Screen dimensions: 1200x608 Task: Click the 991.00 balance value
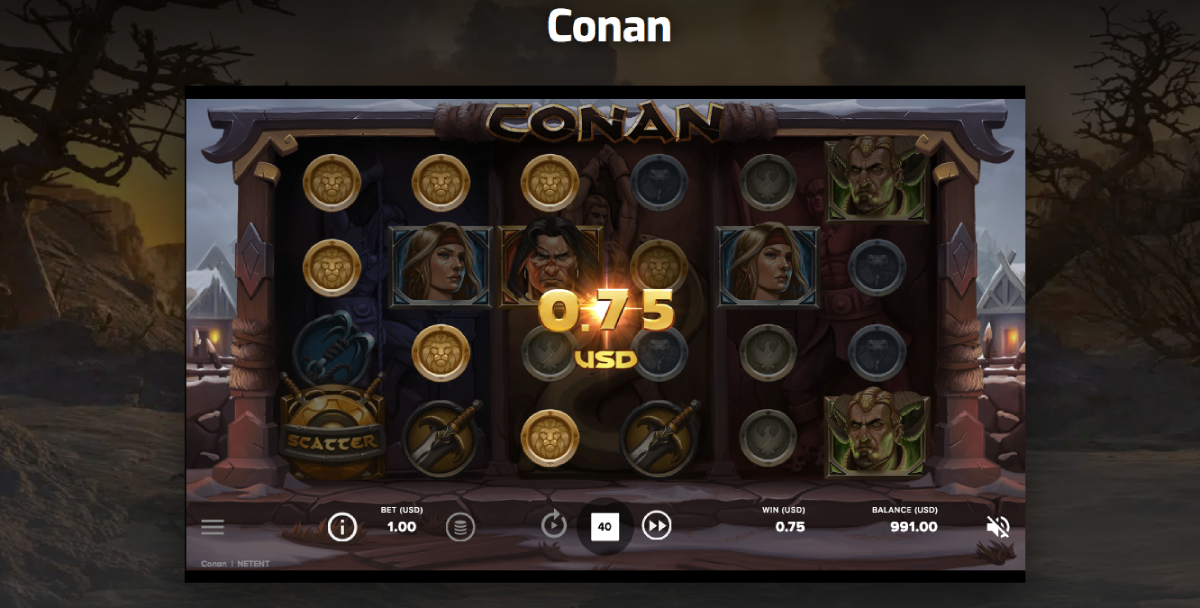click(913, 527)
